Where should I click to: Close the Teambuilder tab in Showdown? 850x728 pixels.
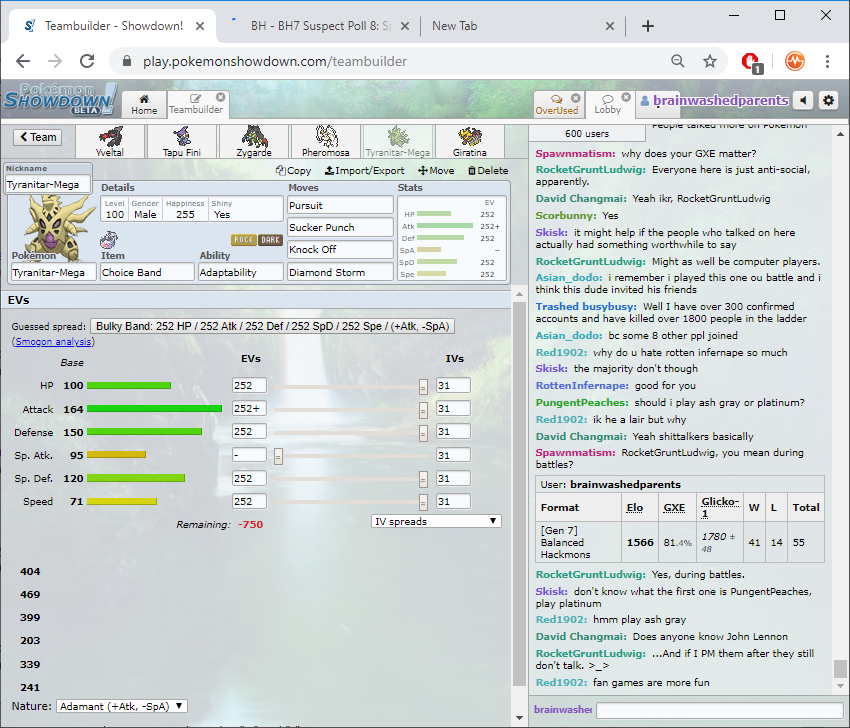221,97
